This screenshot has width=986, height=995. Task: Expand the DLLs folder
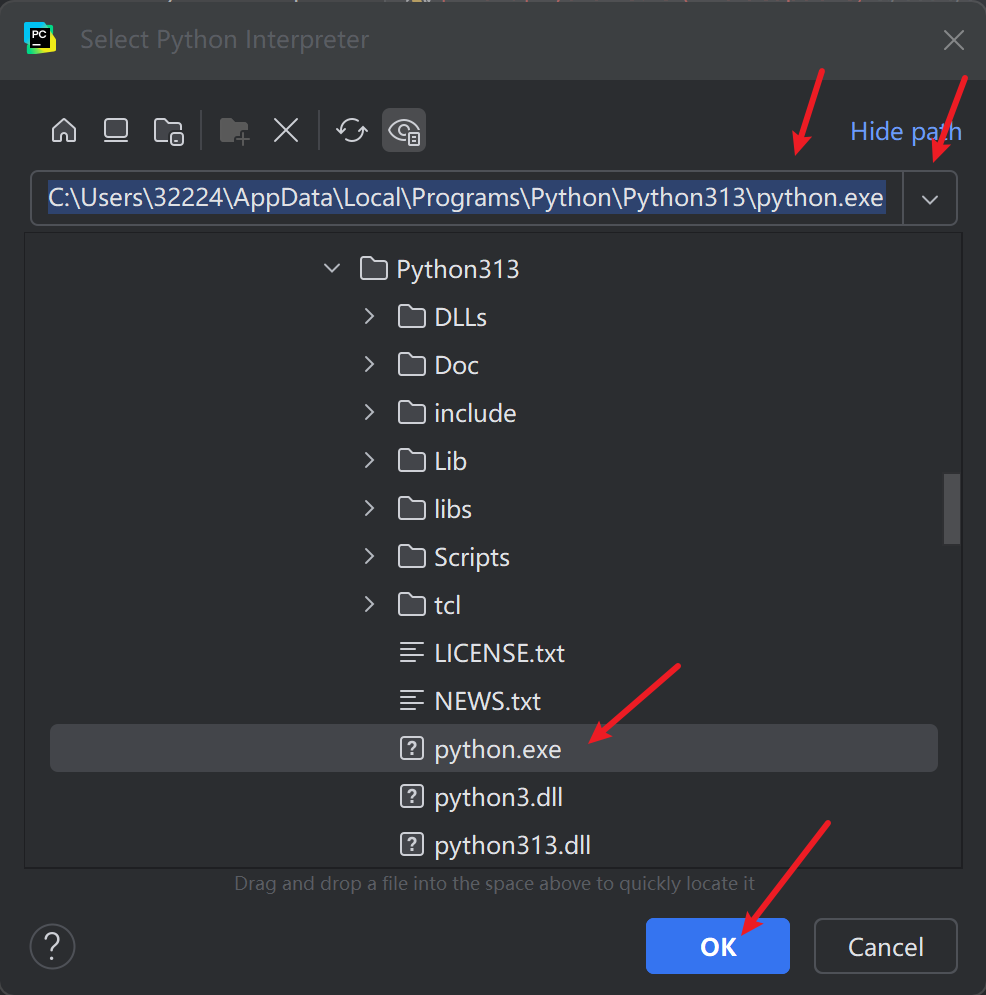[370, 317]
